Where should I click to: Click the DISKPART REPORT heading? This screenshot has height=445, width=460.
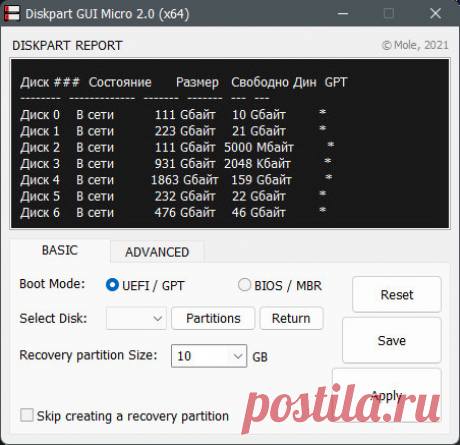point(67,45)
